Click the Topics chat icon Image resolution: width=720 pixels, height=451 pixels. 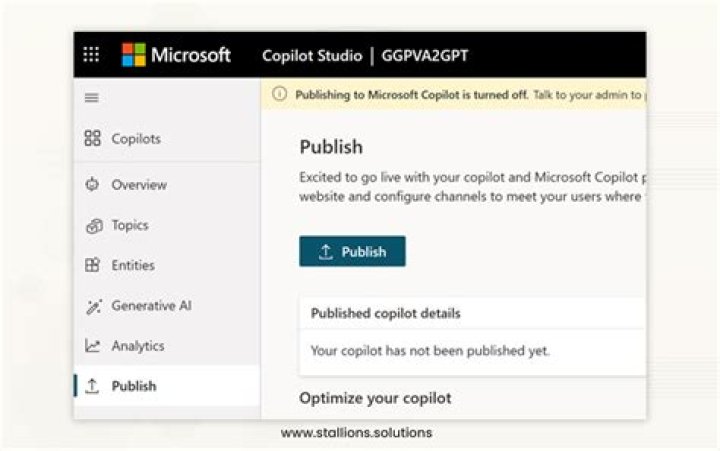(x=92, y=226)
